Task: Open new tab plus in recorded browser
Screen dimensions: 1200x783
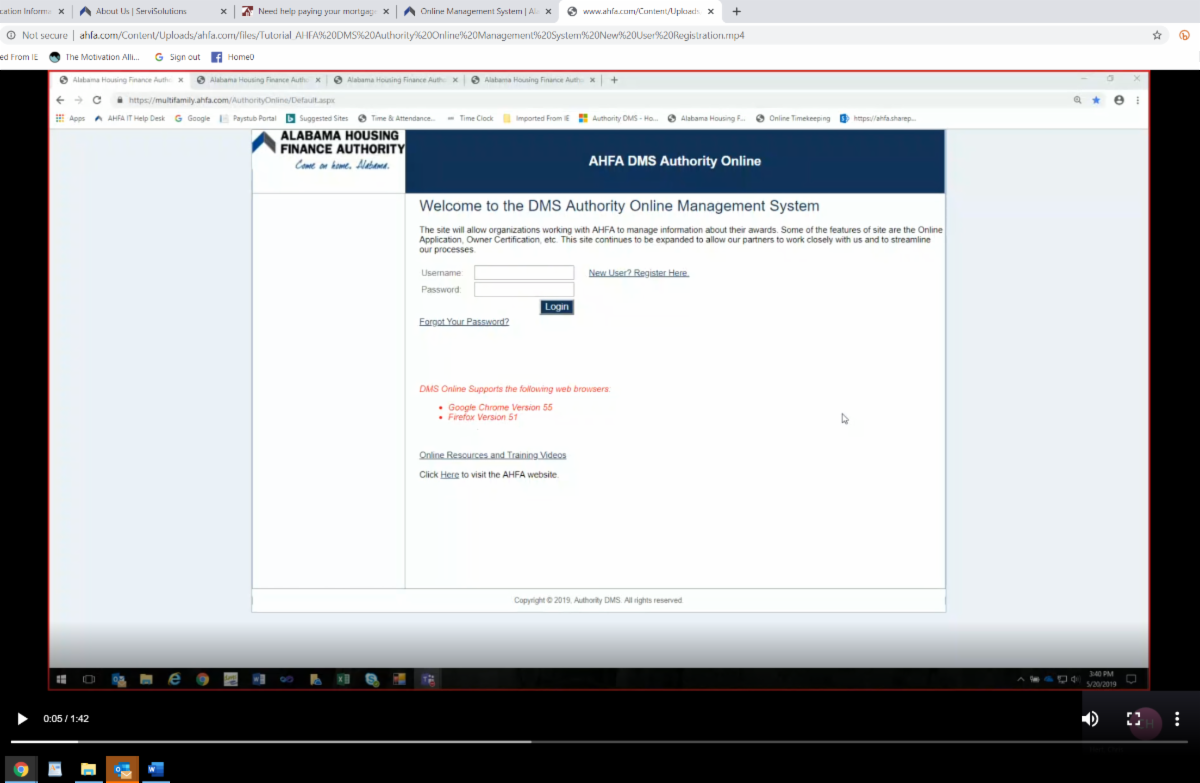Action: [614, 80]
